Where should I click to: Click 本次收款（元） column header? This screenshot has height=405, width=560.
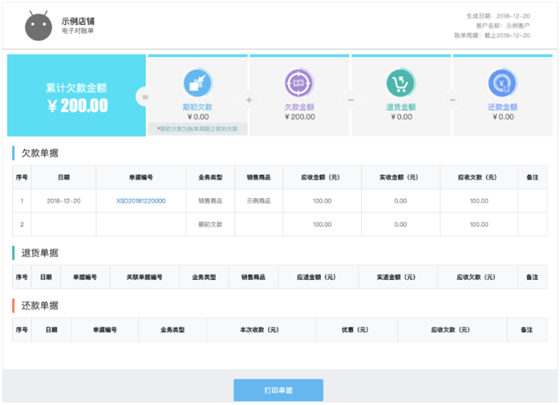[260, 330]
